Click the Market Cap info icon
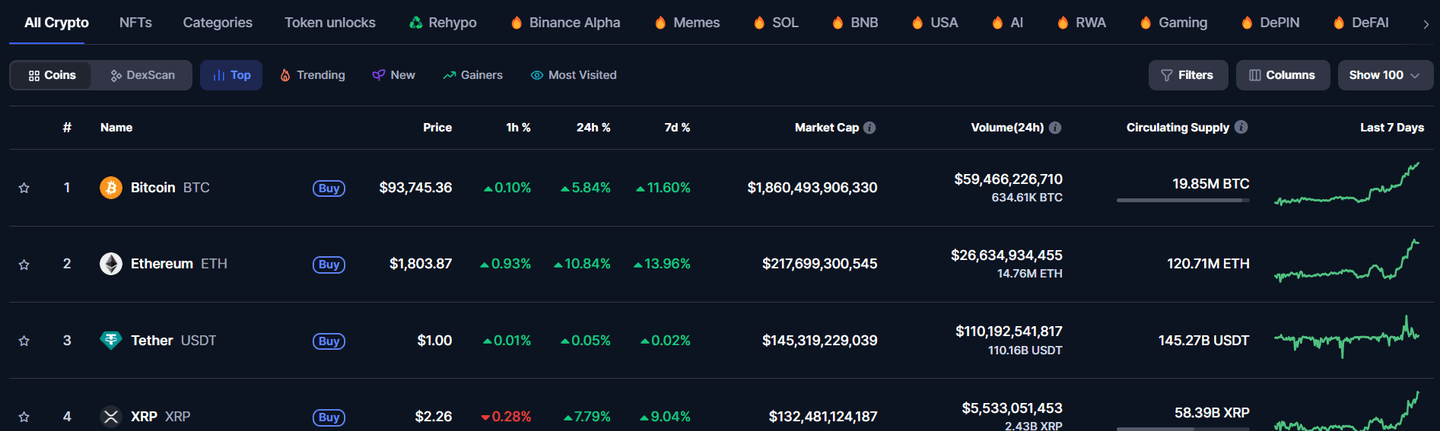The width and height of the screenshot is (1440, 431). coord(870,128)
